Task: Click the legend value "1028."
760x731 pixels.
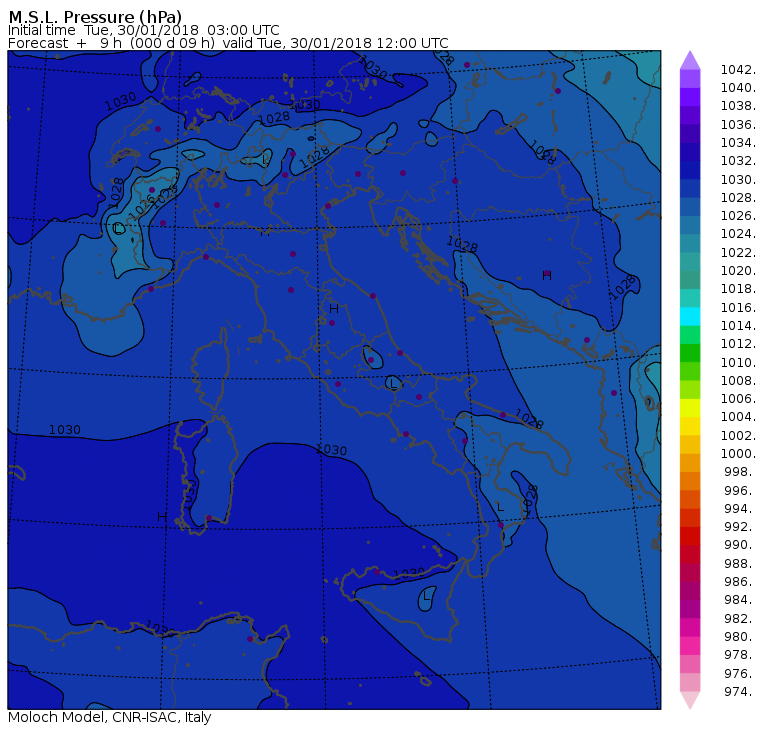Action: click(738, 198)
